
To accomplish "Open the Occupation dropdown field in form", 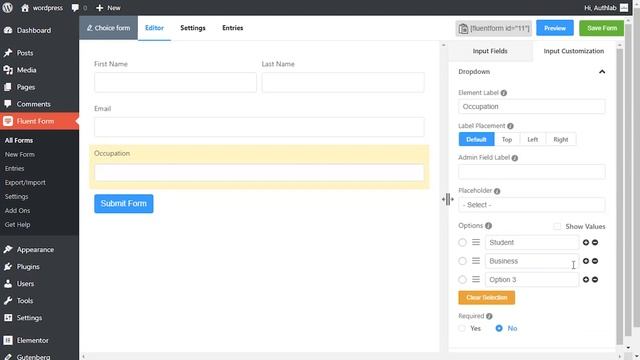I will [259, 173].
